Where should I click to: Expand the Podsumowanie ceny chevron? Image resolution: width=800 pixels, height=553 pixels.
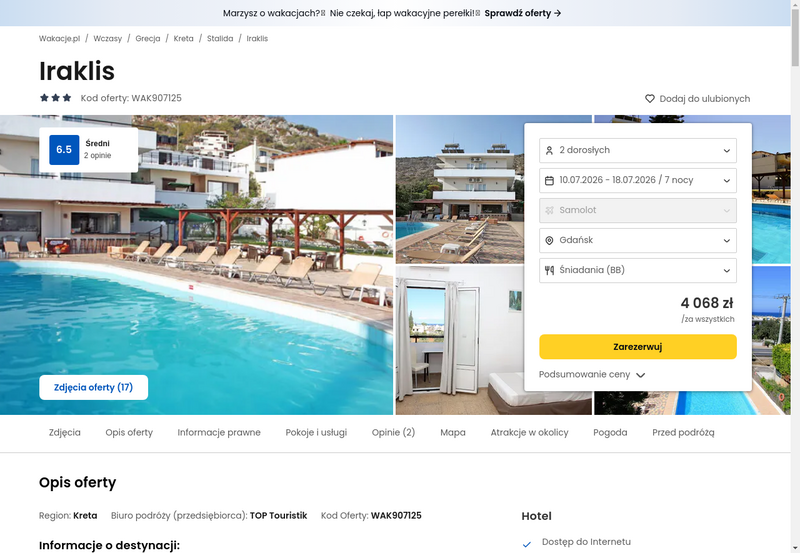(641, 375)
